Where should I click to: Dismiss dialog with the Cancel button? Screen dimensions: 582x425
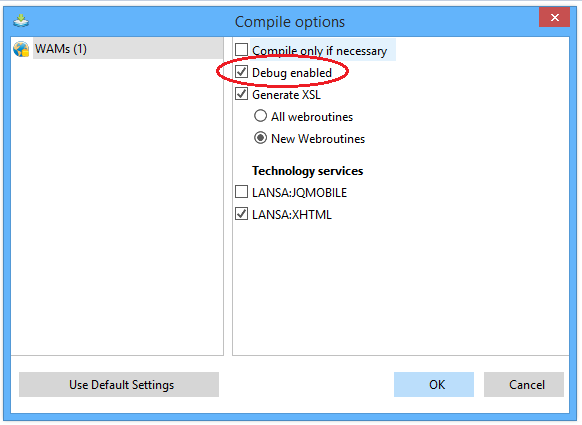click(524, 385)
